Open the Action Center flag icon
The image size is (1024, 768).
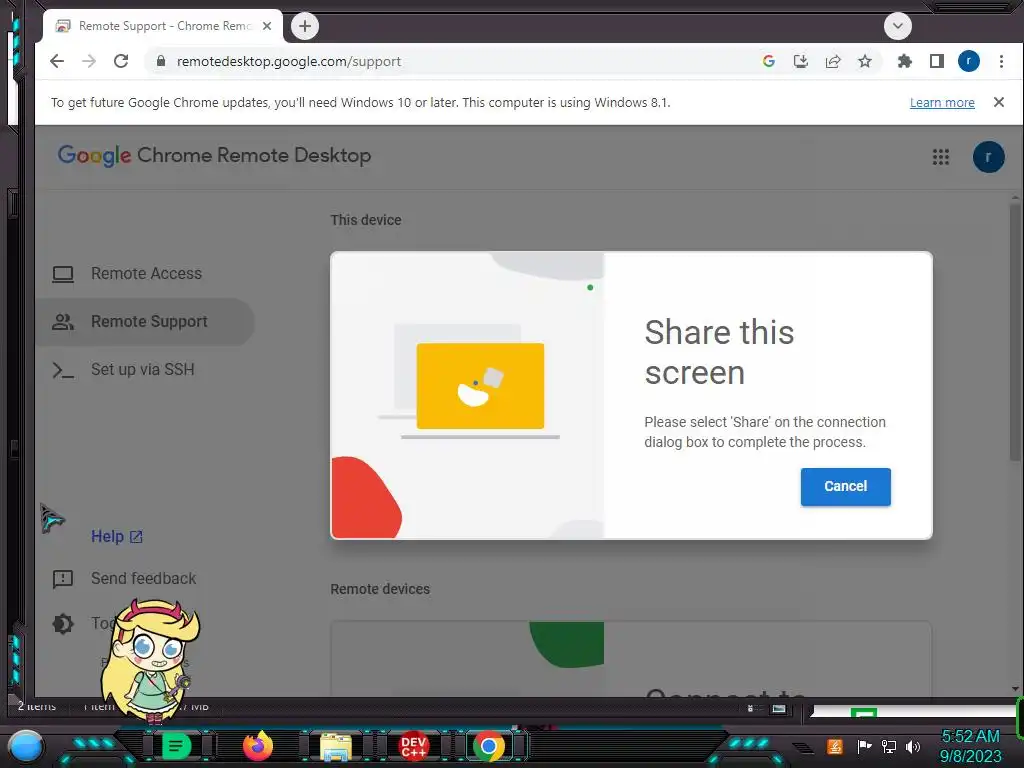coord(864,746)
